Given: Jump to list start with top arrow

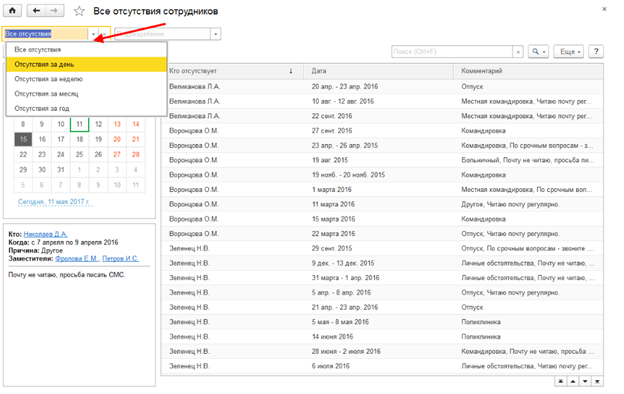Looking at the screenshot, I should pyautogui.click(x=560, y=381).
